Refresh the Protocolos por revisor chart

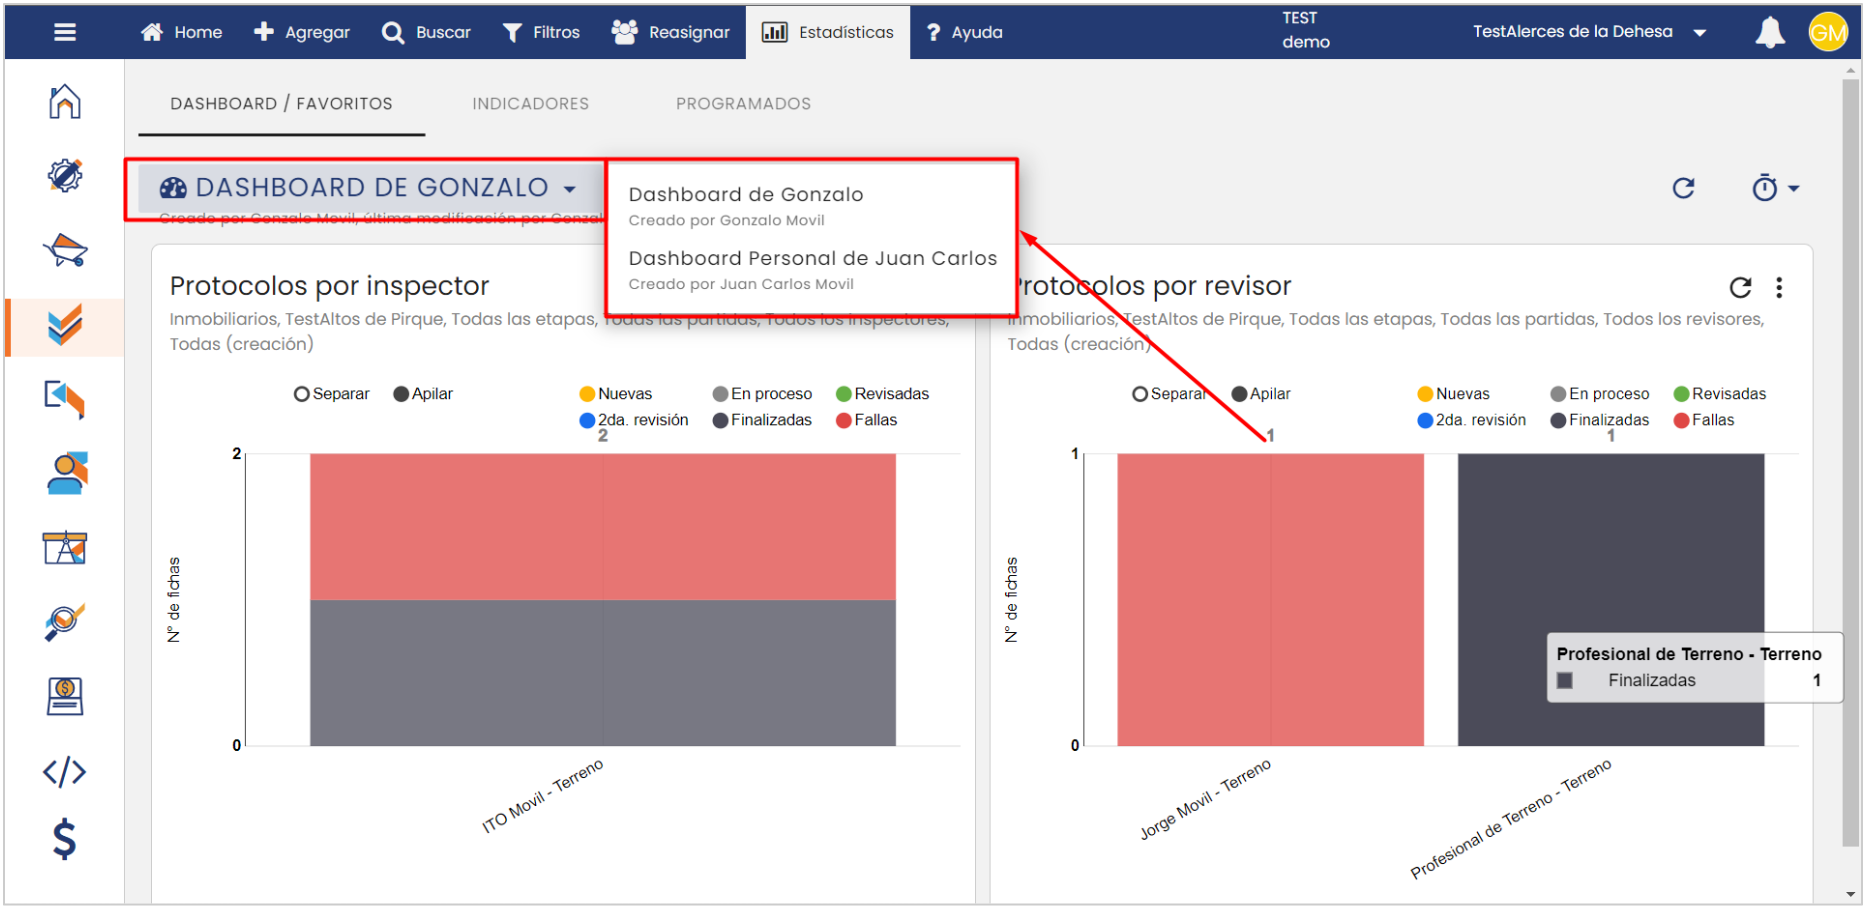(1740, 288)
